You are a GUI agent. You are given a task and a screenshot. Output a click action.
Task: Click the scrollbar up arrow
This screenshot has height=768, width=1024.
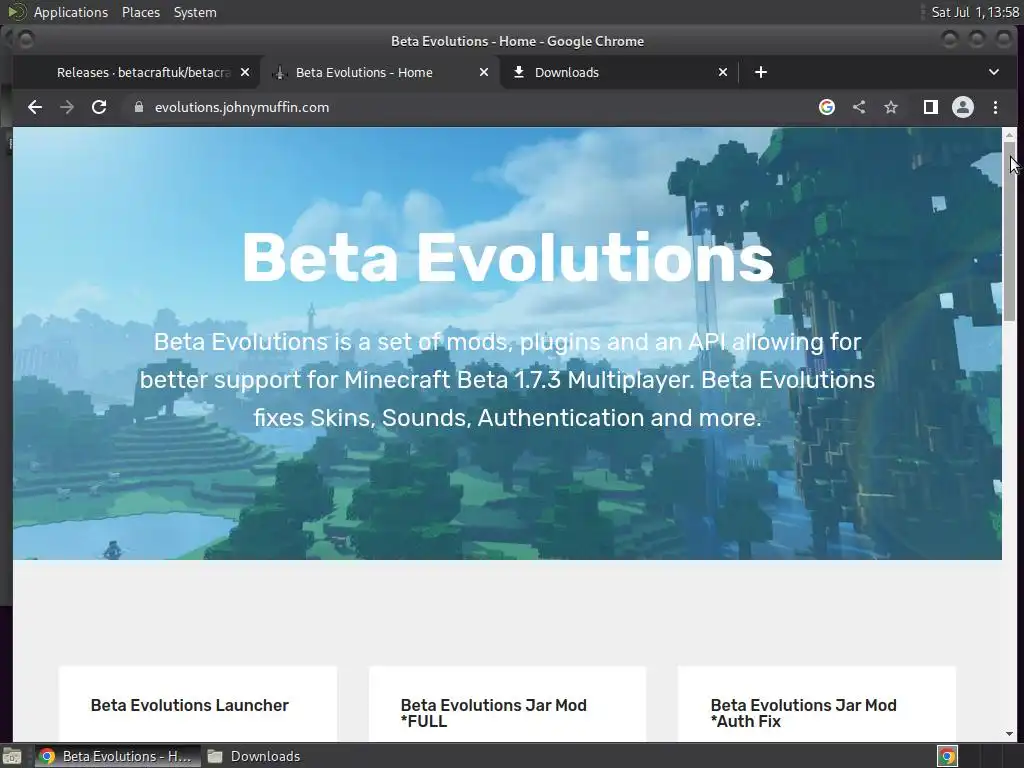pyautogui.click(x=1010, y=135)
